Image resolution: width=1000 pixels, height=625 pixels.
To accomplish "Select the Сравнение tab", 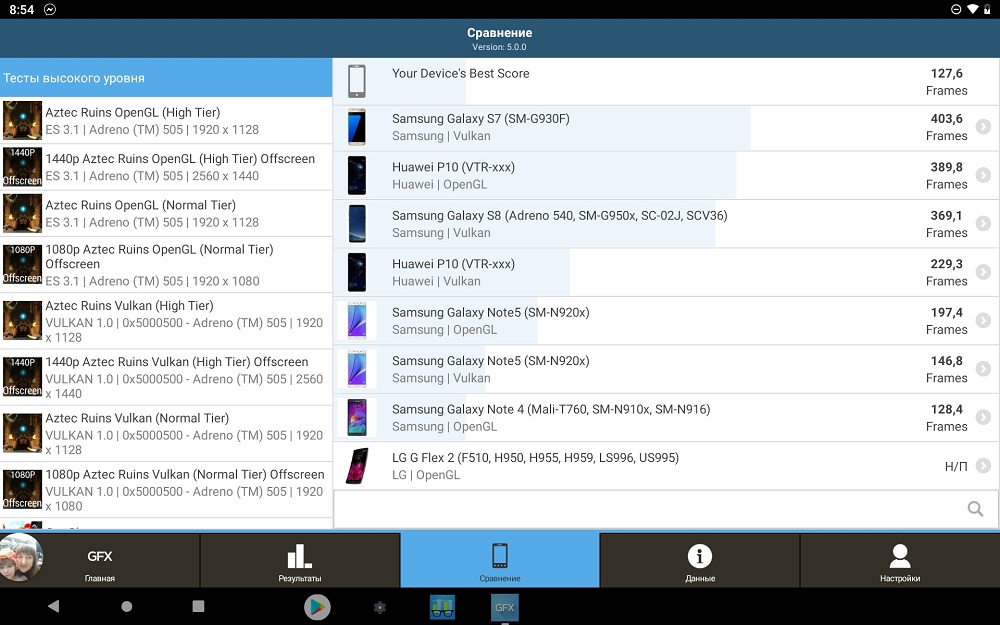I will [x=499, y=561].
